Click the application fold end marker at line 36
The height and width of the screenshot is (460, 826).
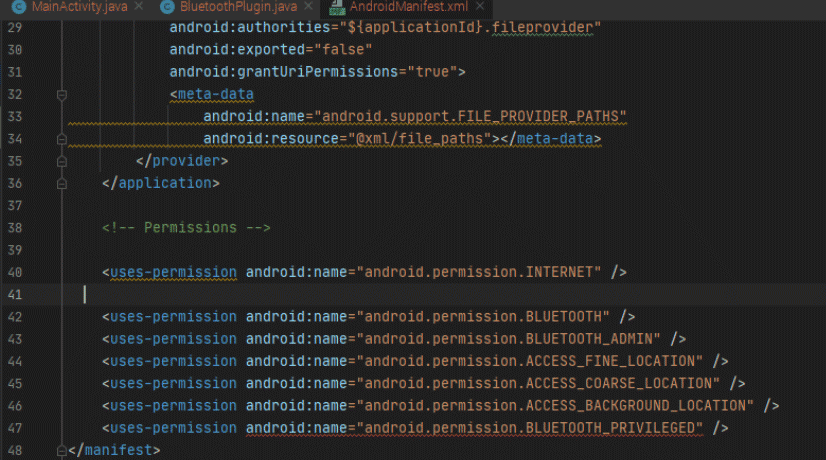62,183
